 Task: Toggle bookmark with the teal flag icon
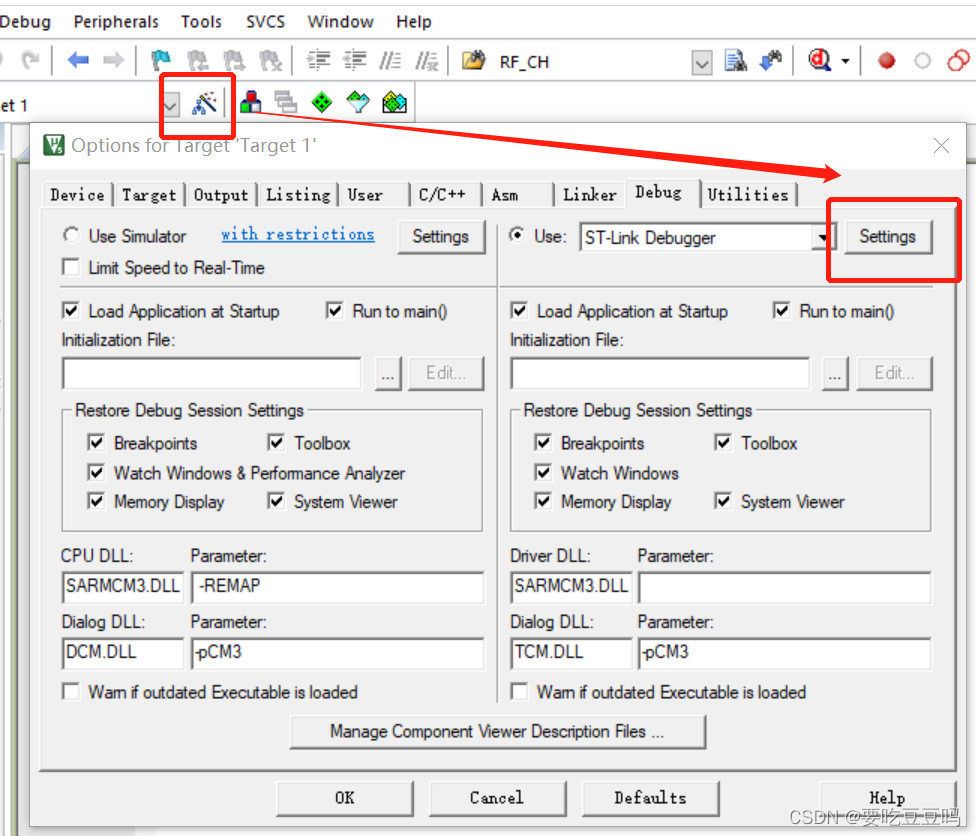pyautogui.click(x=161, y=60)
